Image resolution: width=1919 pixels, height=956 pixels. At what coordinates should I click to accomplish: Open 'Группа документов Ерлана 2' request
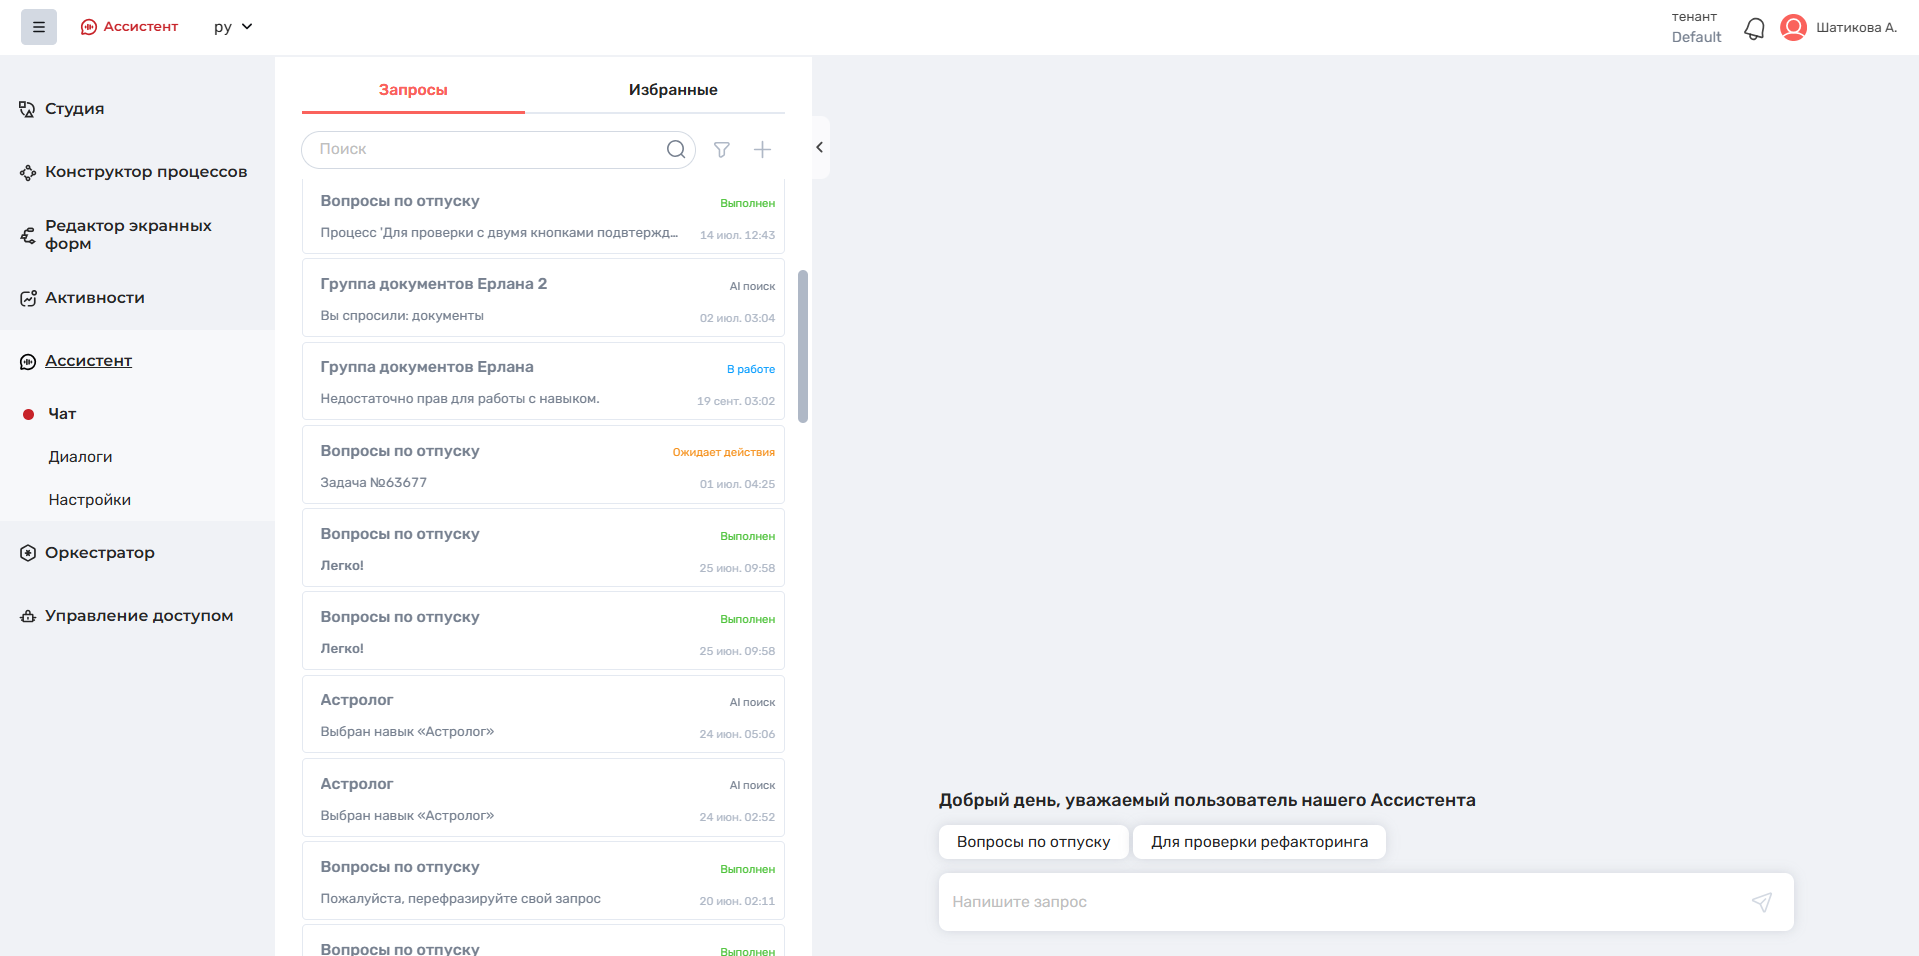543,298
